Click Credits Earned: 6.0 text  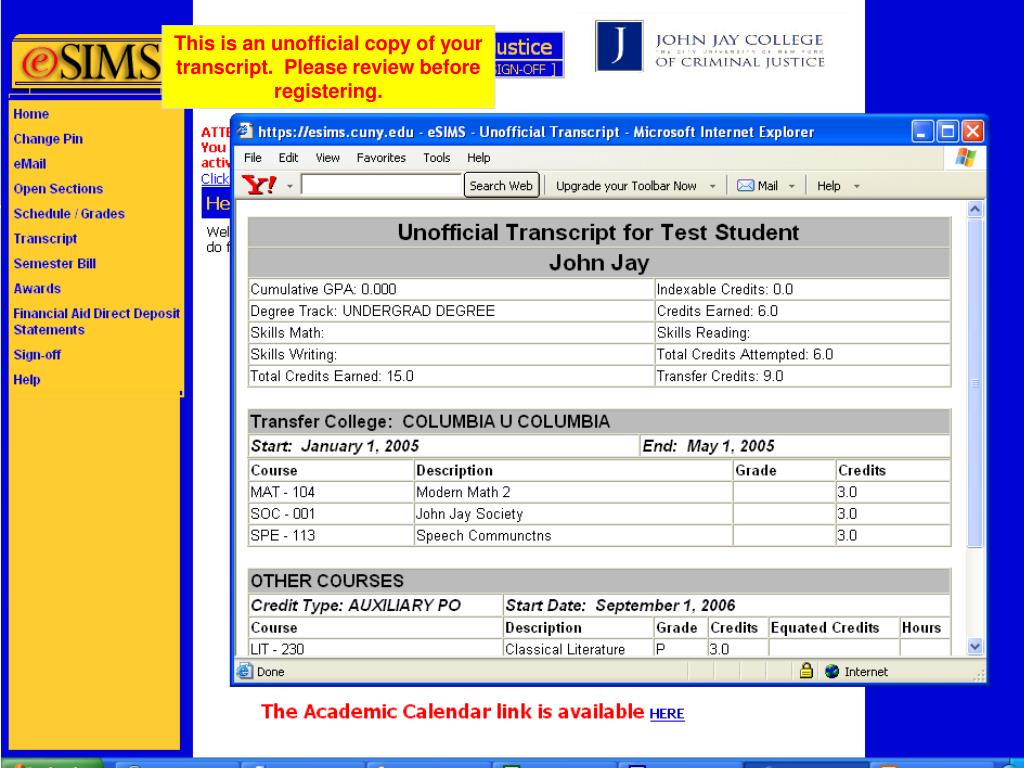[x=717, y=311]
